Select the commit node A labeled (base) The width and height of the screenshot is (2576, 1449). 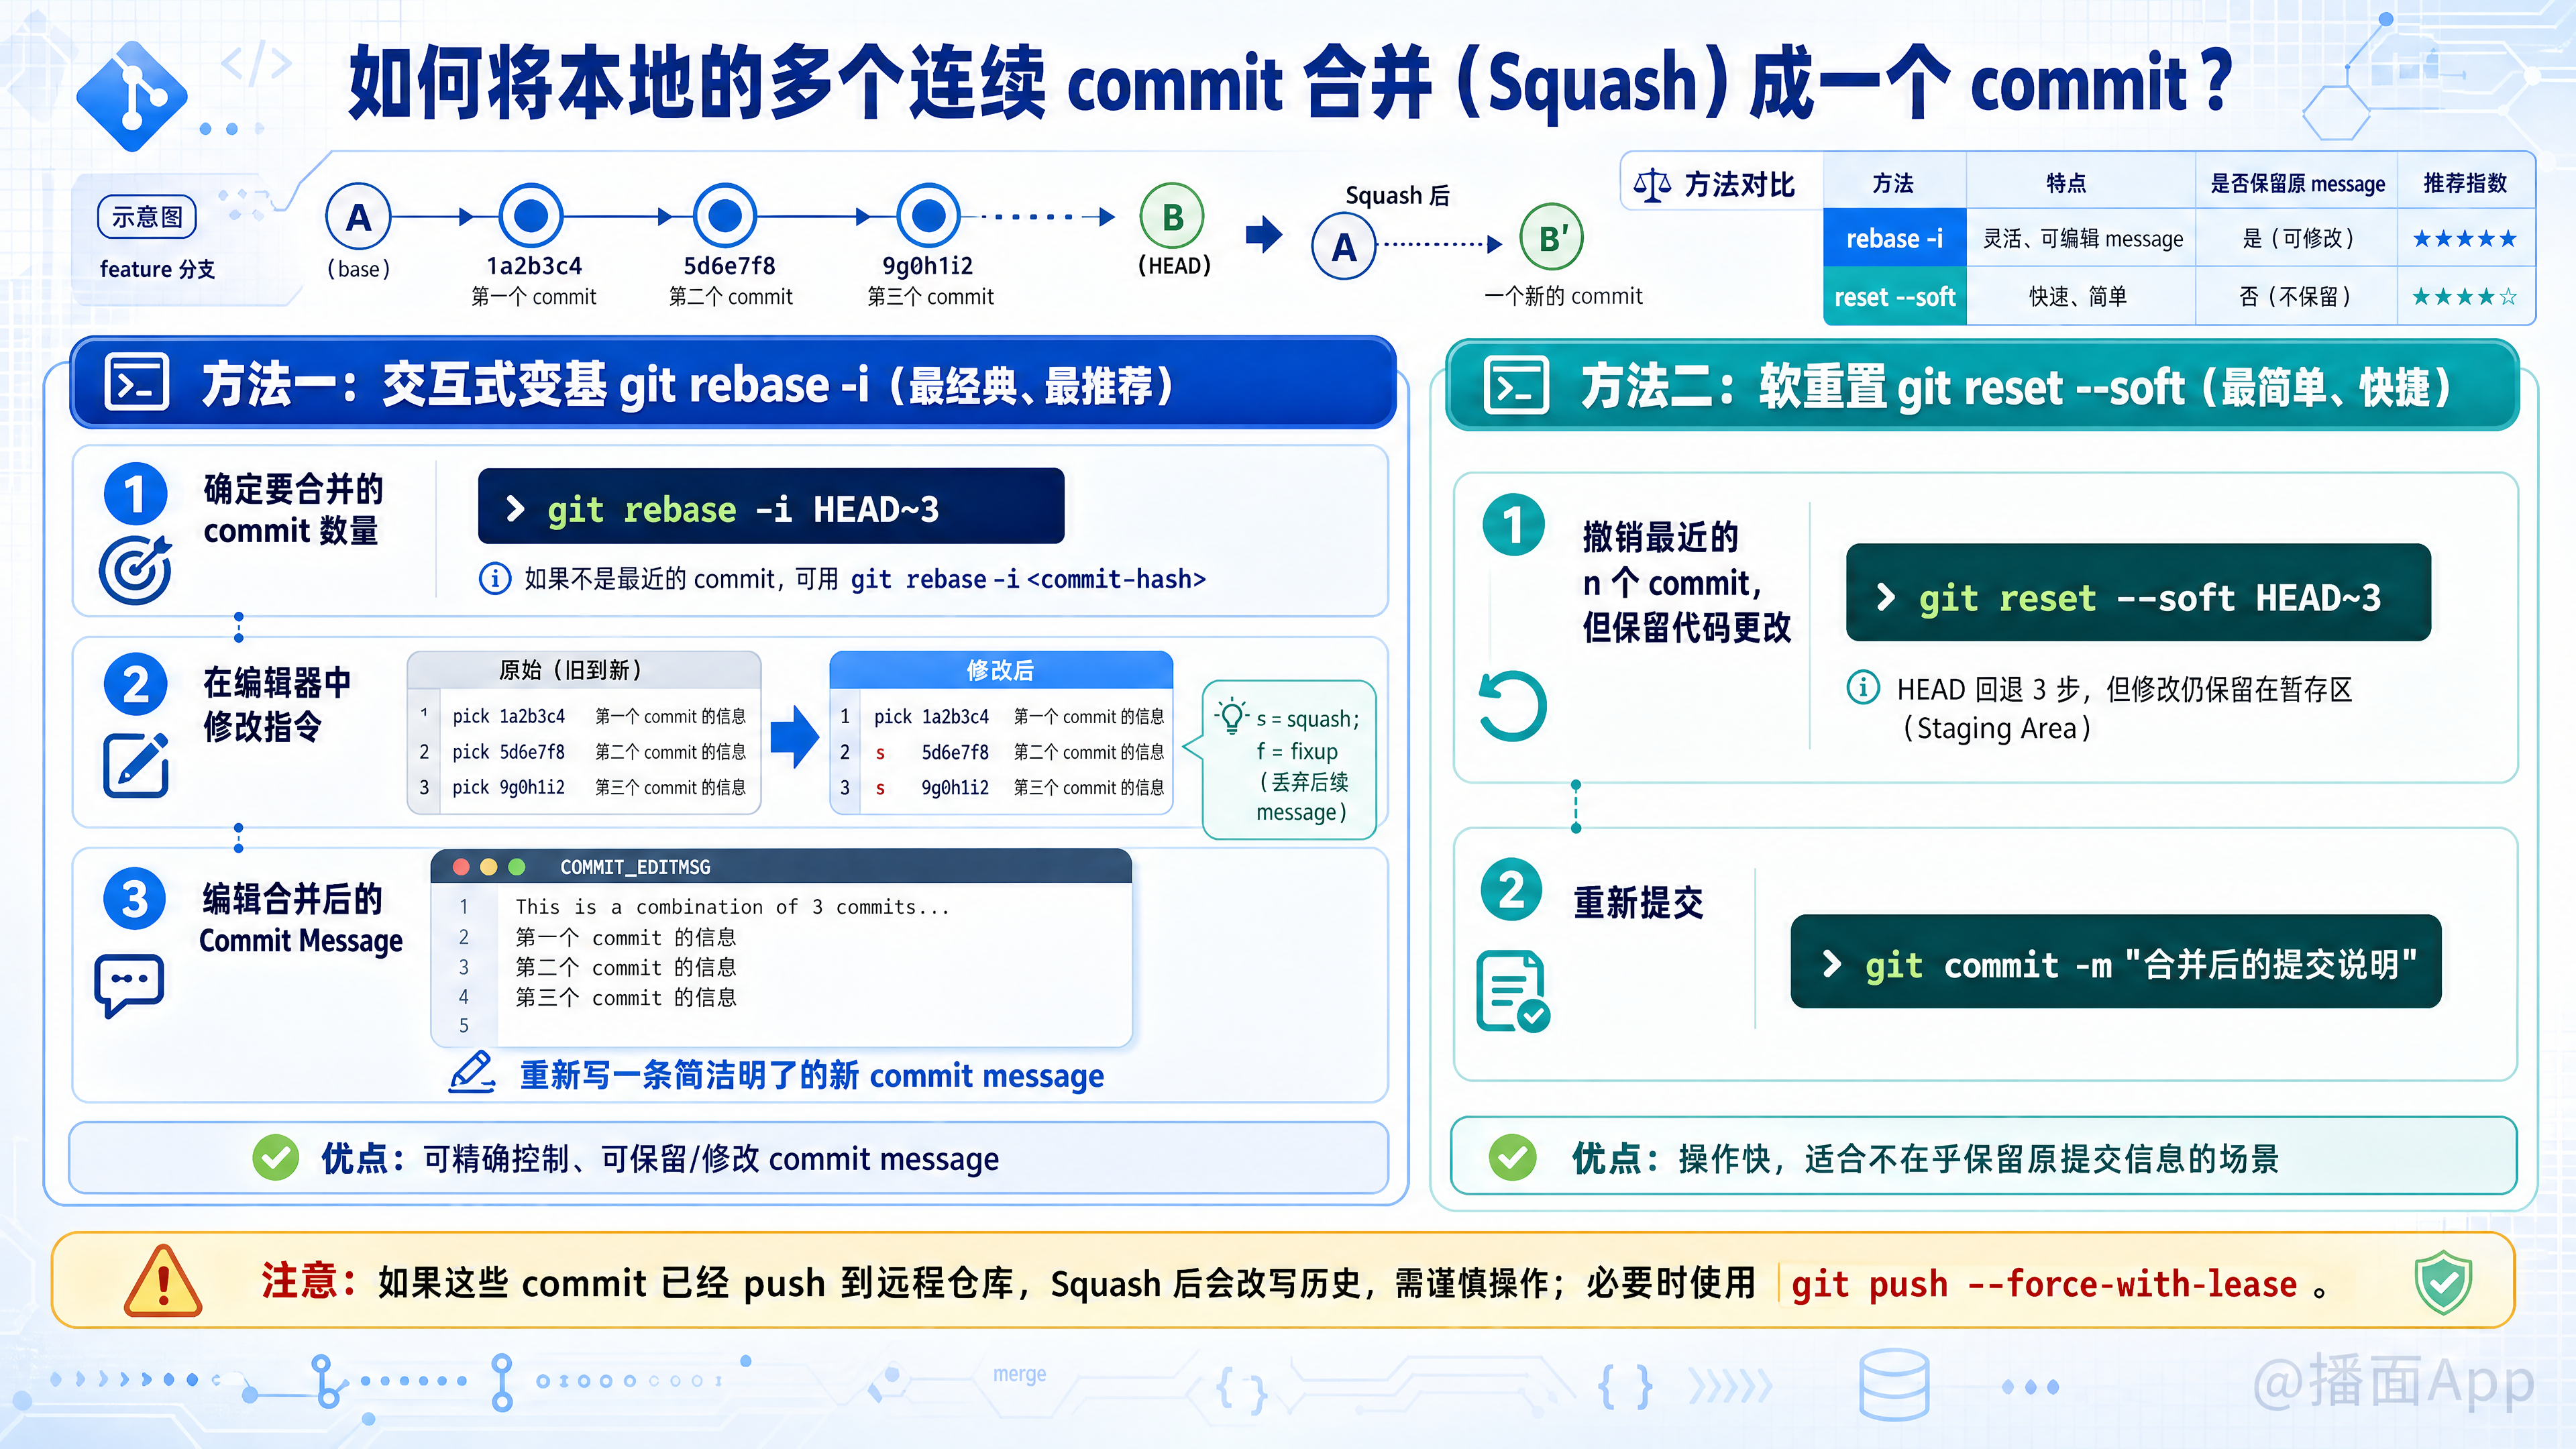coord(358,216)
